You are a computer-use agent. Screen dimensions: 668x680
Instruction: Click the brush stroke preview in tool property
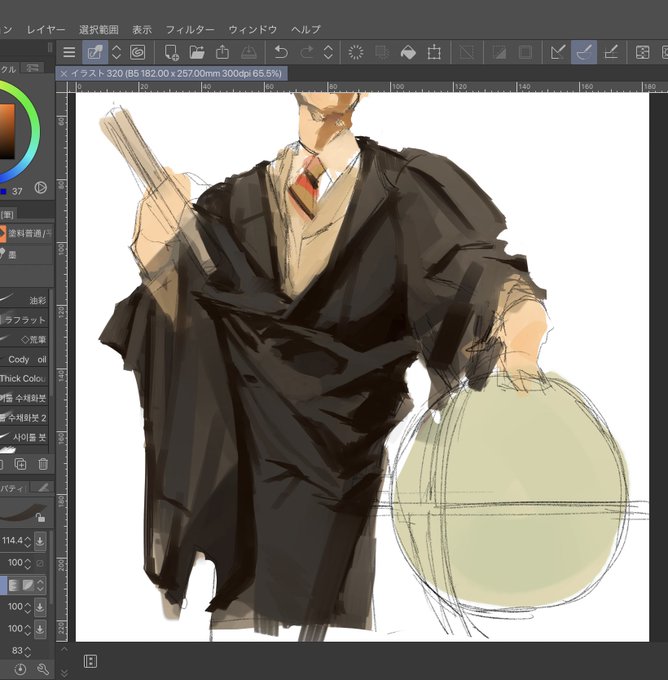[23, 512]
